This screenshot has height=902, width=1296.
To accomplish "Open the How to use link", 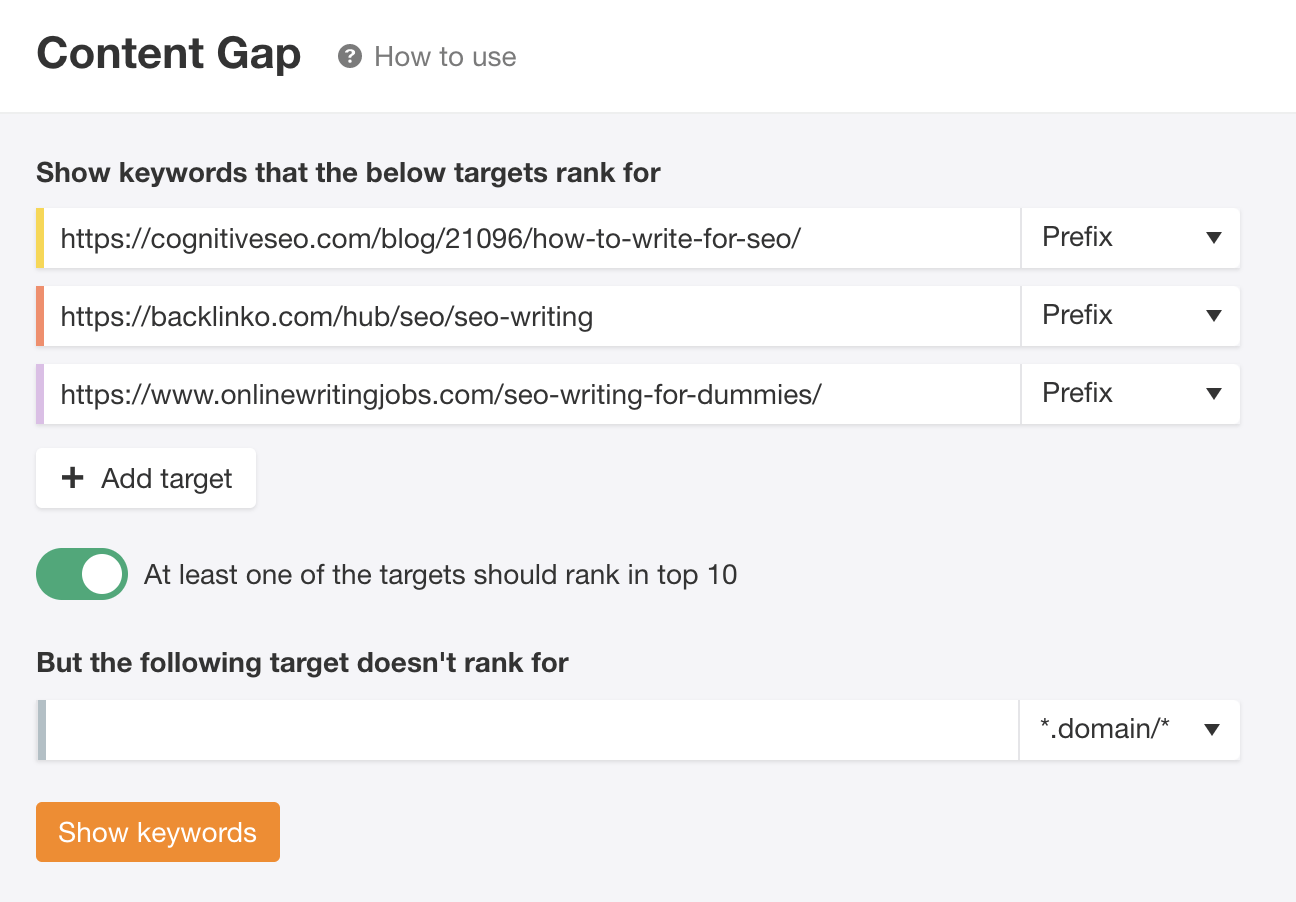I will pyautogui.click(x=444, y=57).
